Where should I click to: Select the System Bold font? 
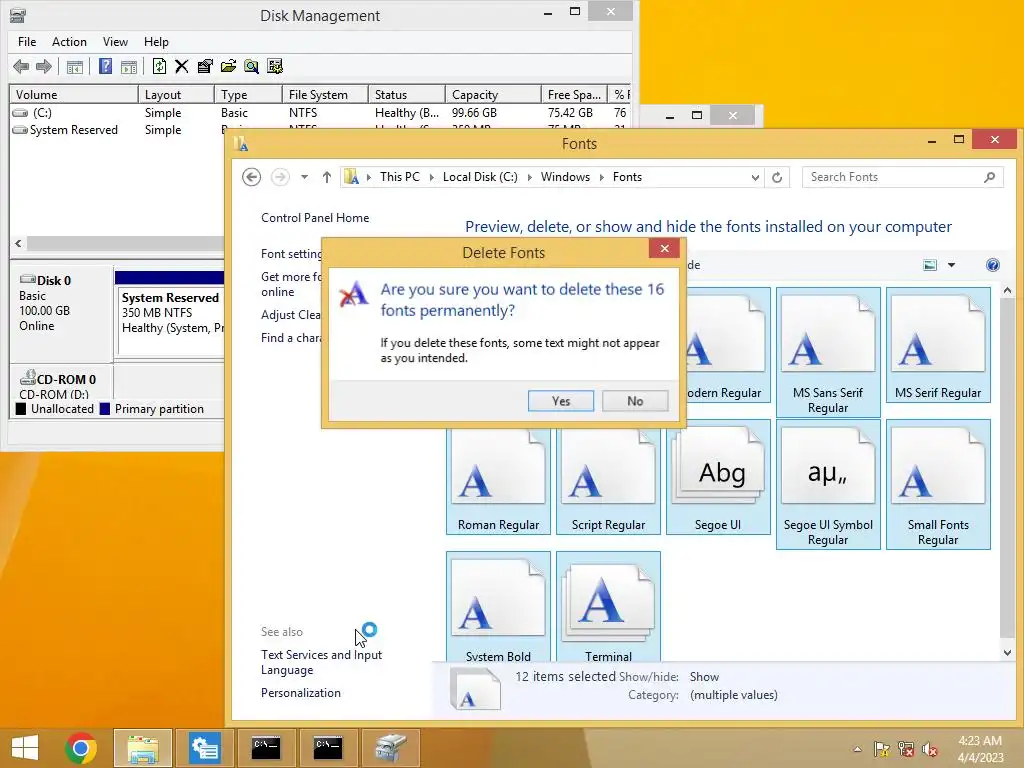[498, 607]
